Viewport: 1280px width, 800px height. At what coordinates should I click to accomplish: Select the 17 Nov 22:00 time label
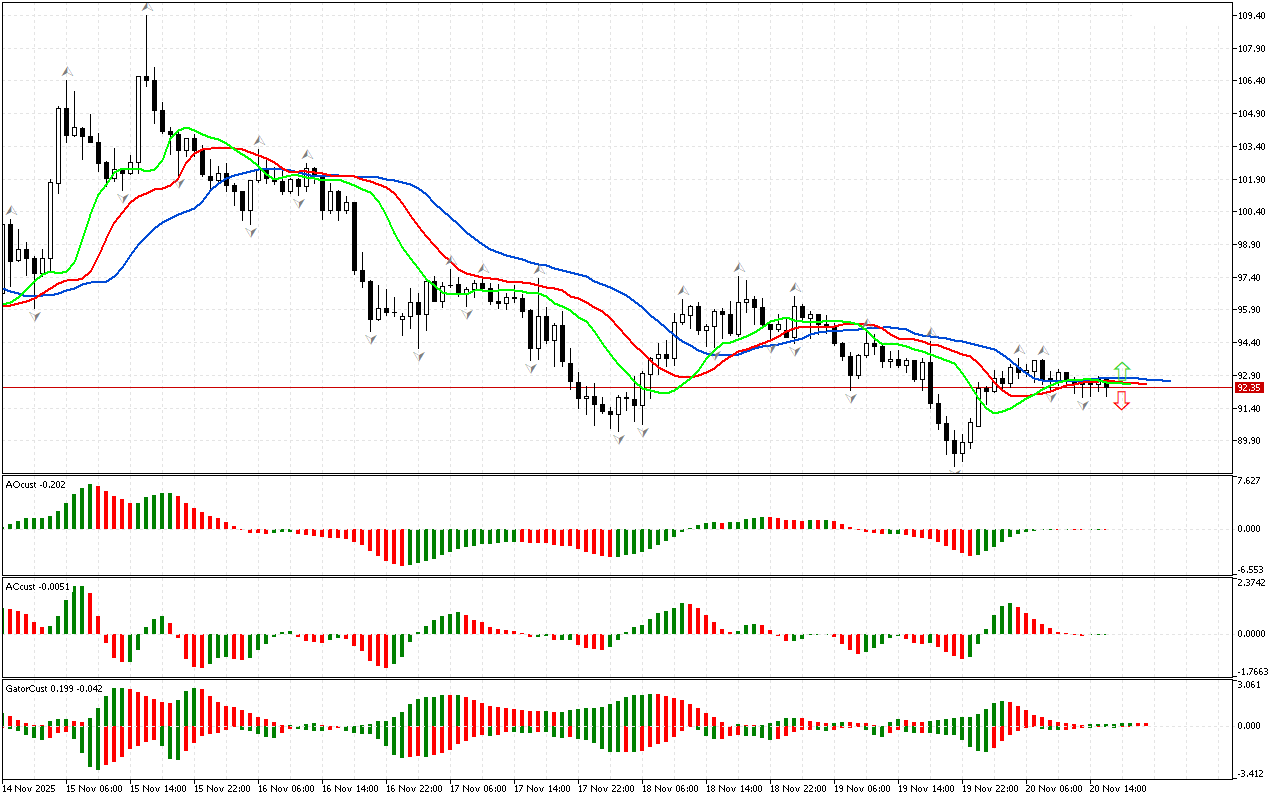[606, 789]
